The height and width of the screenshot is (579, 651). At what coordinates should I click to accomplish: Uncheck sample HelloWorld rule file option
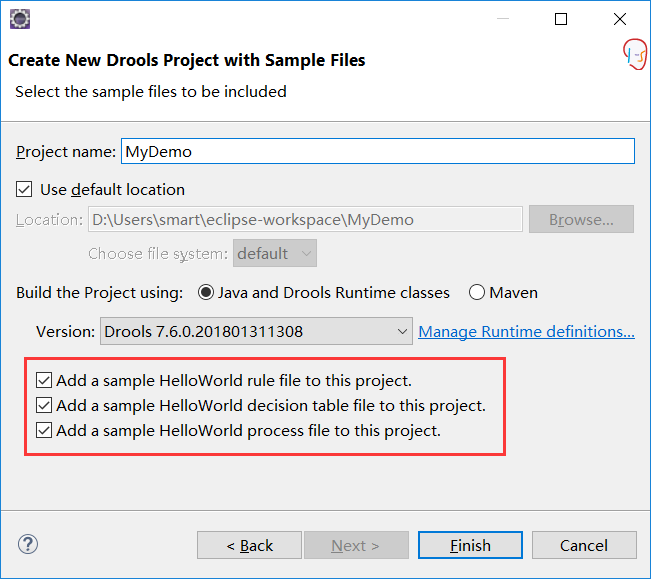tap(44, 380)
